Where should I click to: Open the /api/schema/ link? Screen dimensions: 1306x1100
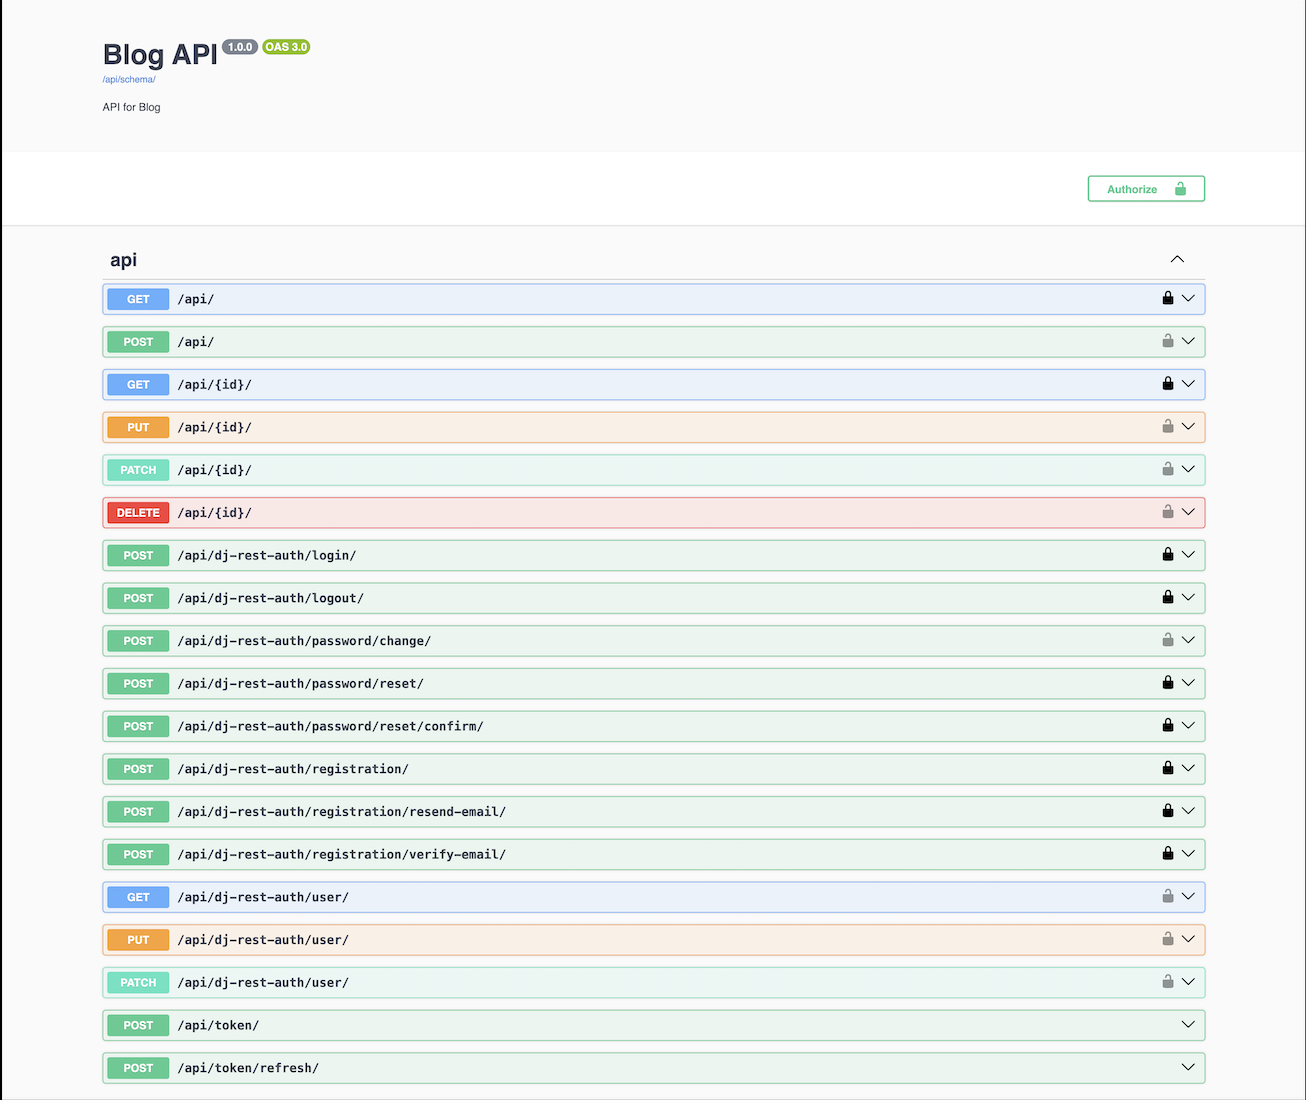coord(129,79)
